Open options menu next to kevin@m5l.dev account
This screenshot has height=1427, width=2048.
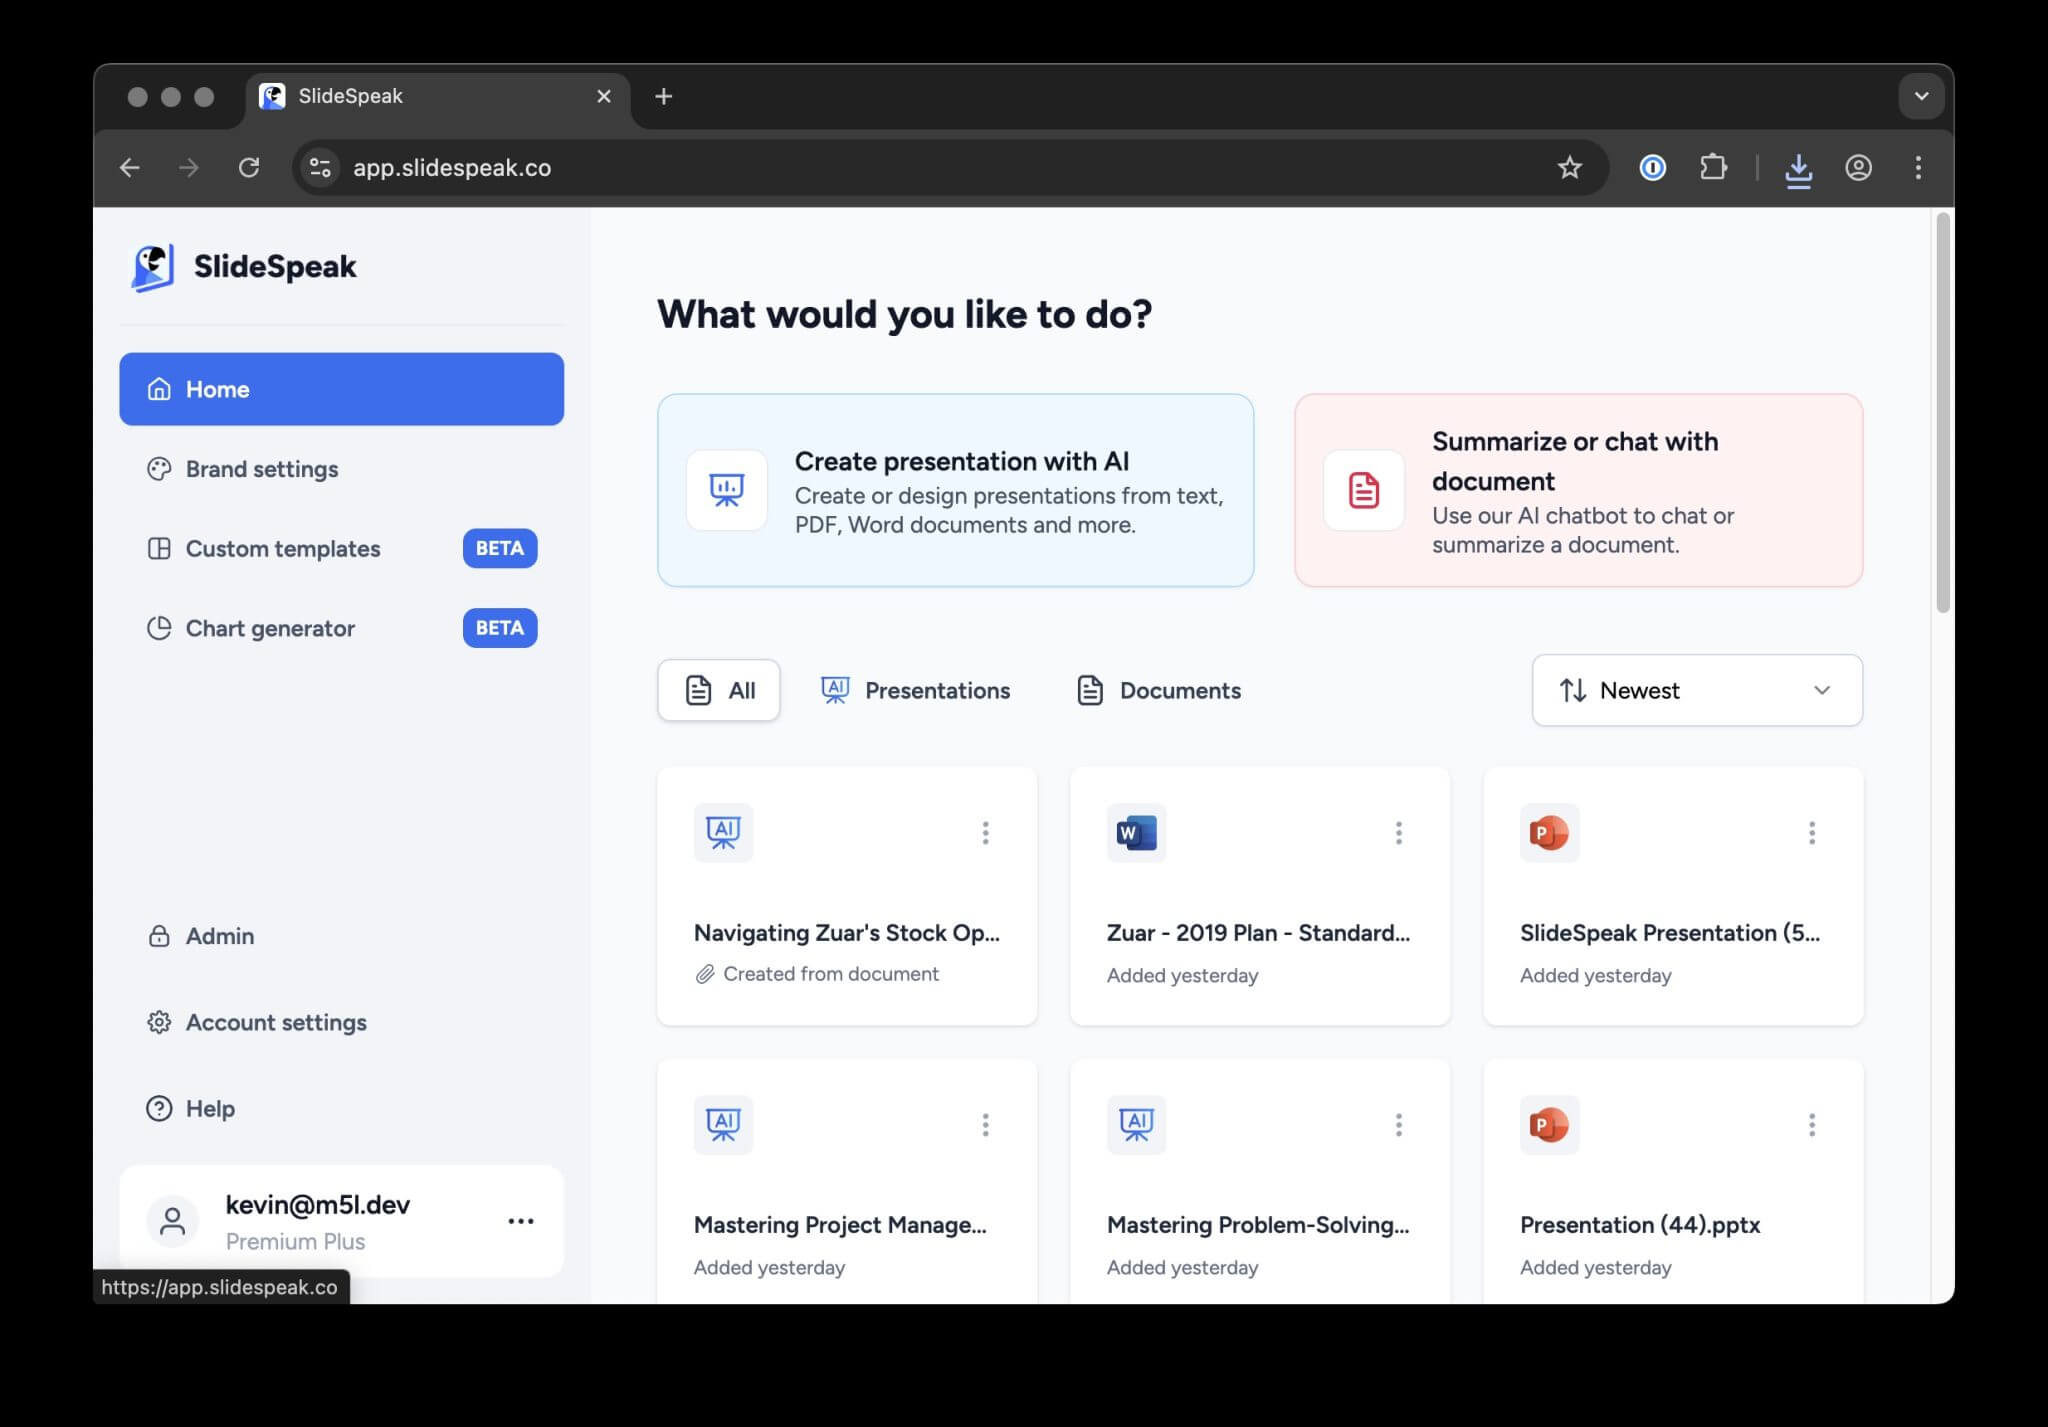pyautogui.click(x=521, y=1220)
